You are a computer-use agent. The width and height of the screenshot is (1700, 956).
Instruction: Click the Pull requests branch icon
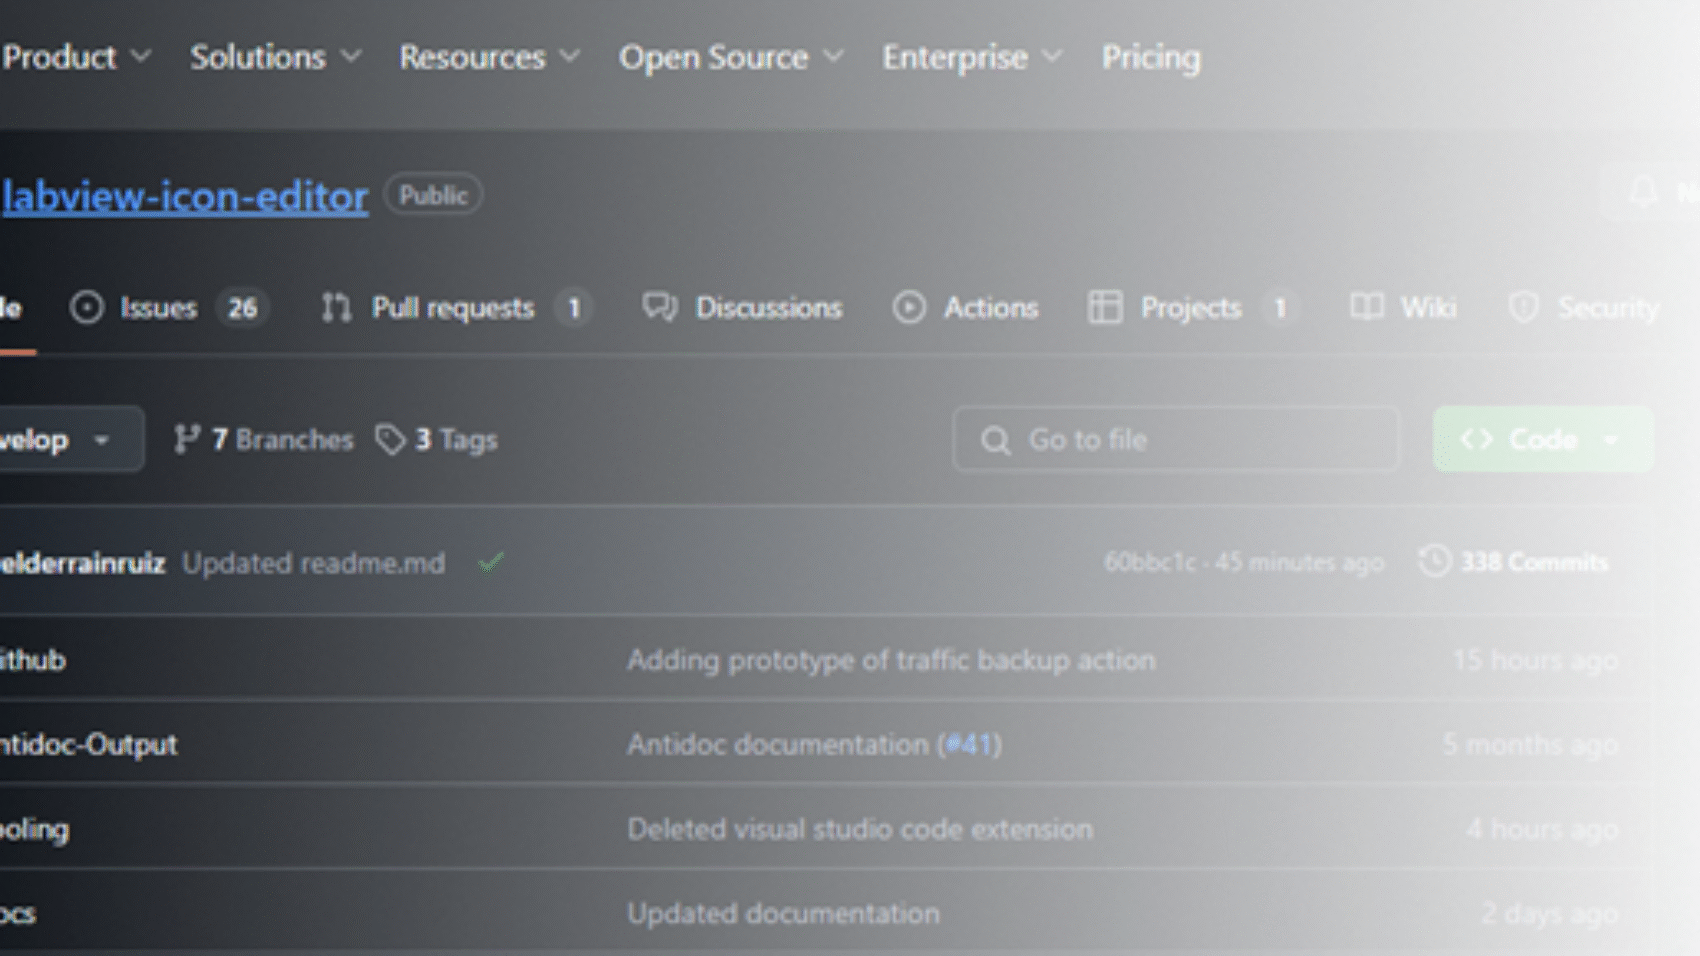pyautogui.click(x=336, y=307)
